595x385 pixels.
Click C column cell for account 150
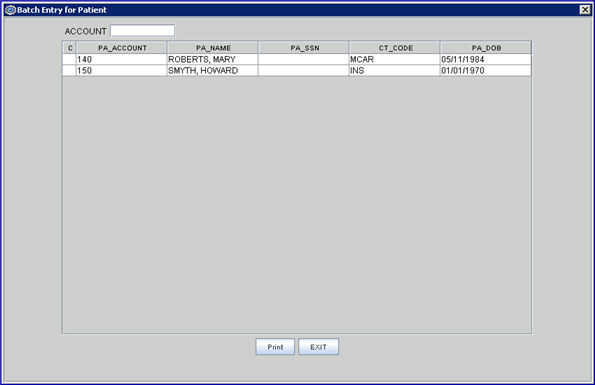coord(70,71)
